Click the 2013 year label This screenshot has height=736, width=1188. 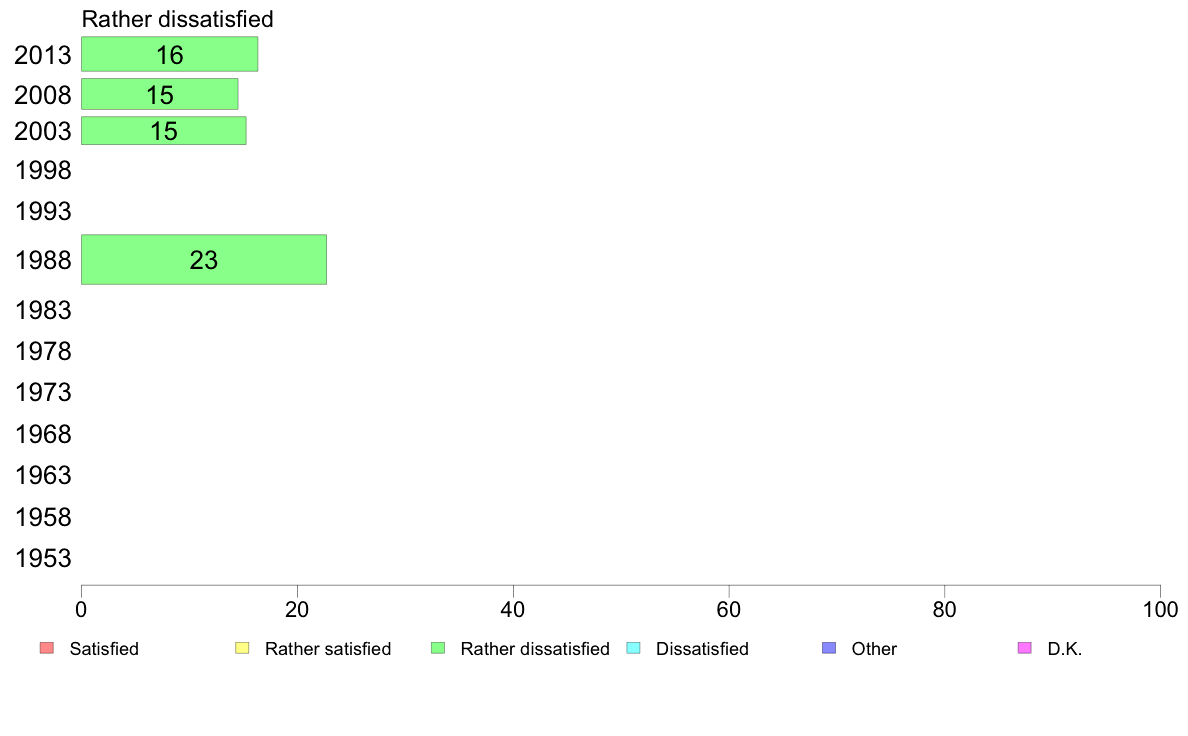(43, 55)
